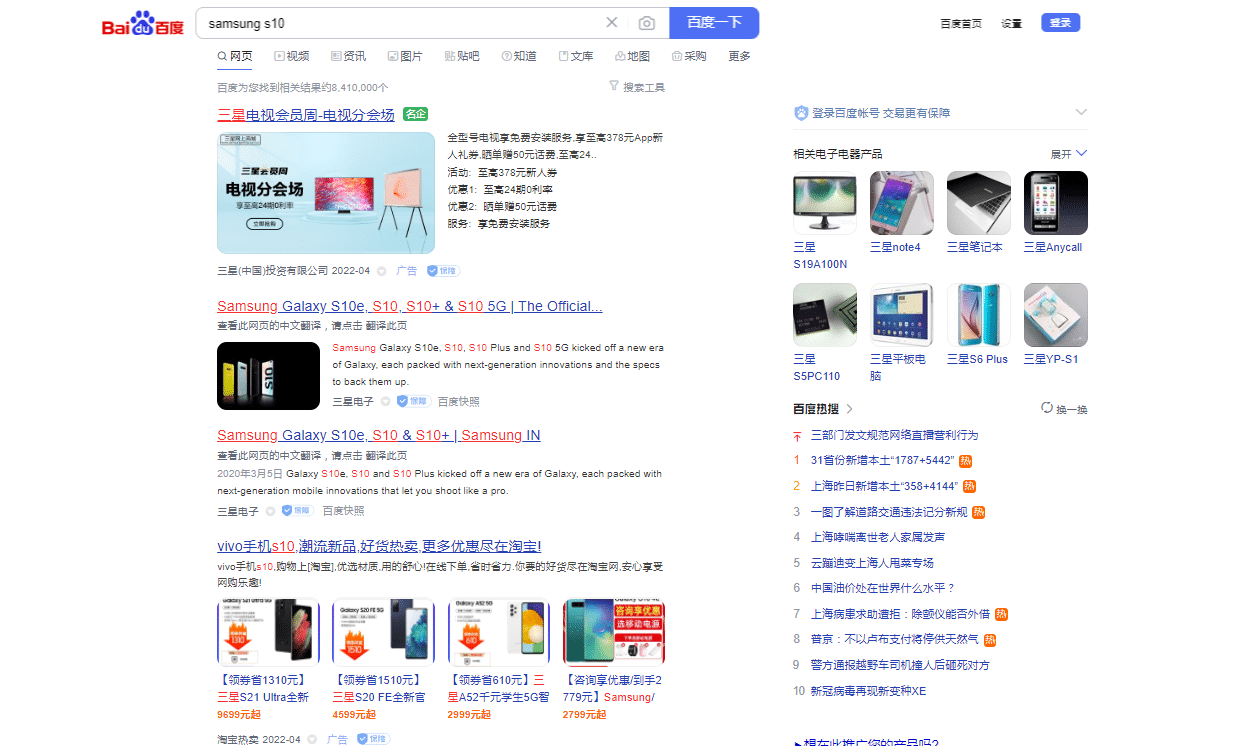Open the 地图 tab

coord(633,56)
